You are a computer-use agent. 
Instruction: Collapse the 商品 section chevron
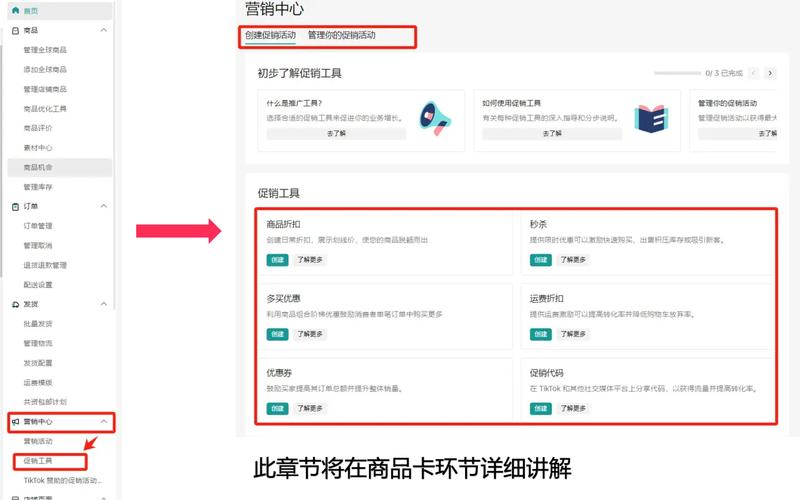(104, 31)
